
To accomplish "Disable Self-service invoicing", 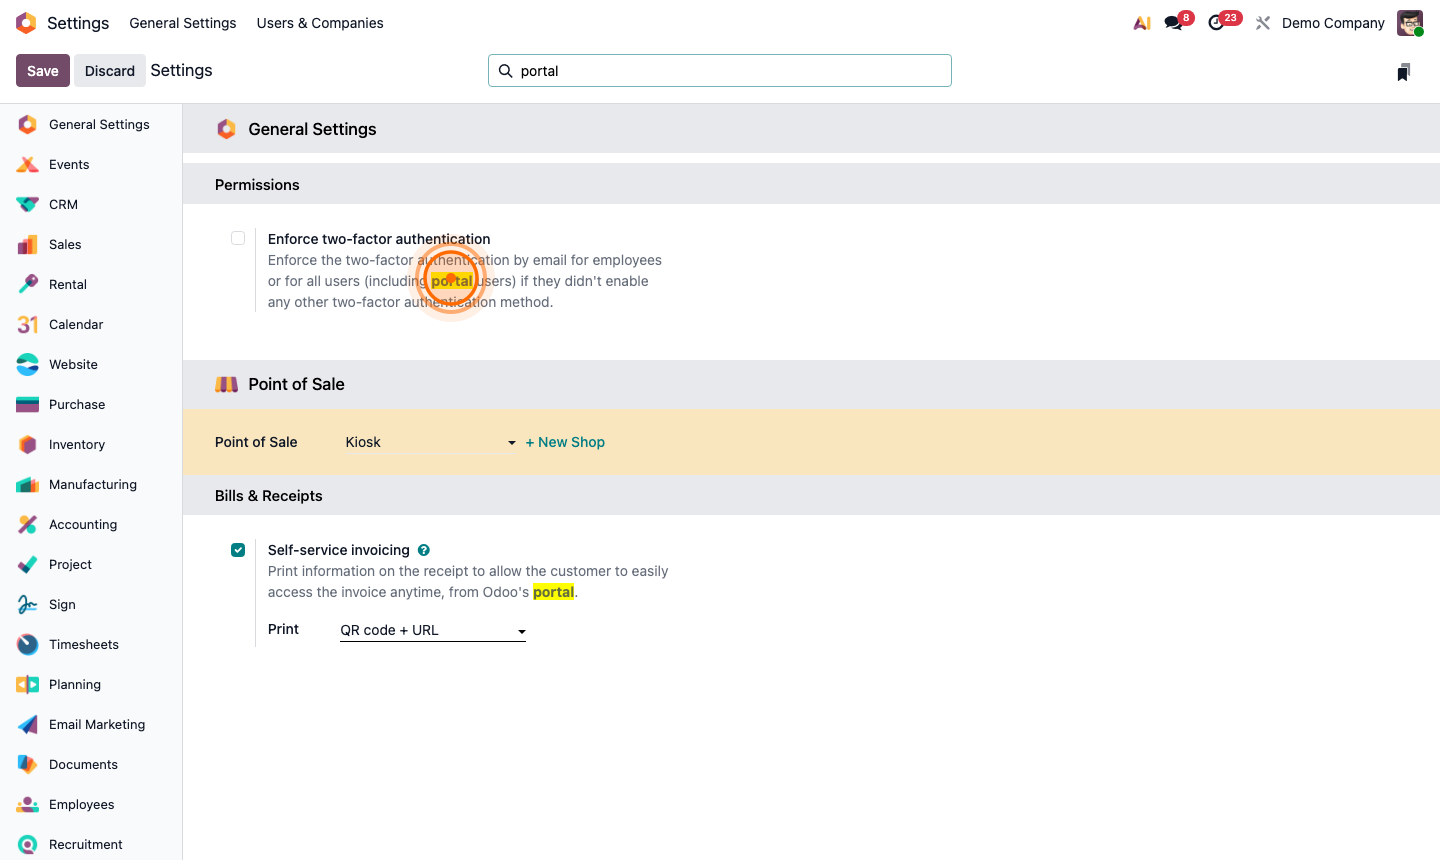I will [x=238, y=550].
